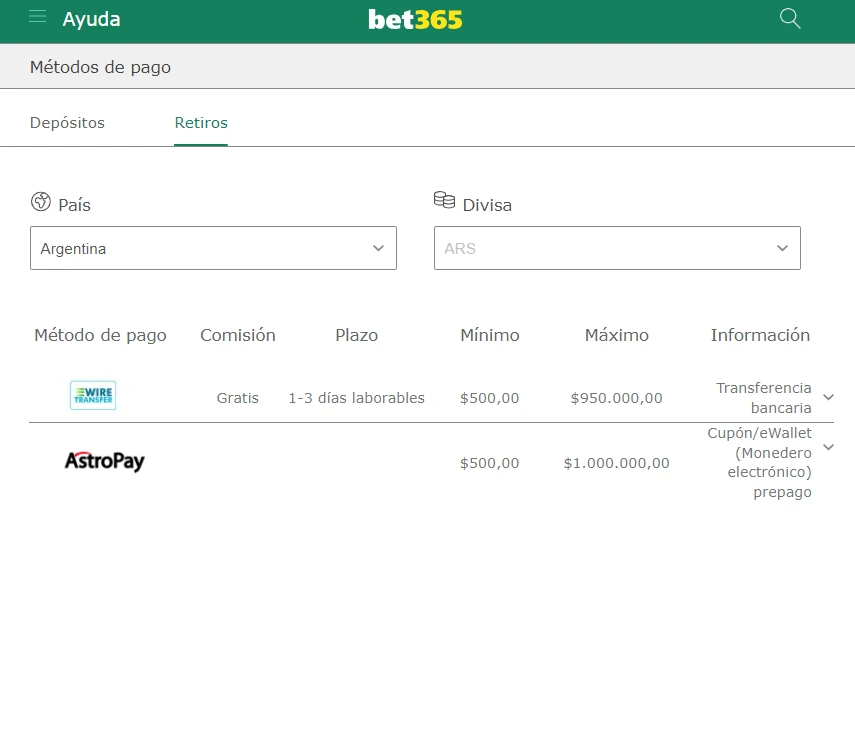Click the Gratis commission cell

click(238, 398)
